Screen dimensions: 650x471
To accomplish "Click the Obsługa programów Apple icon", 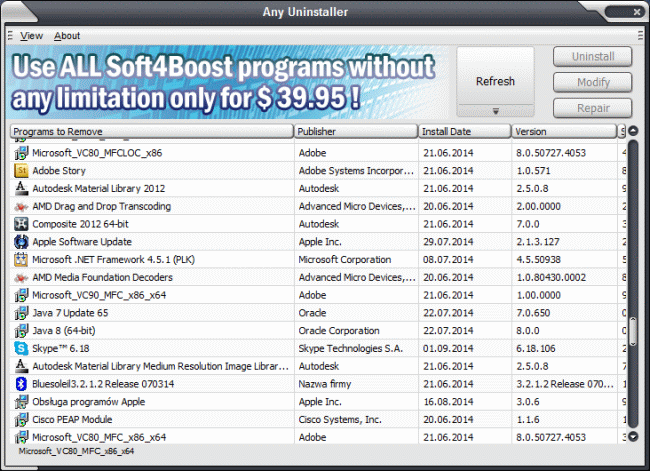I will click(x=21, y=402).
